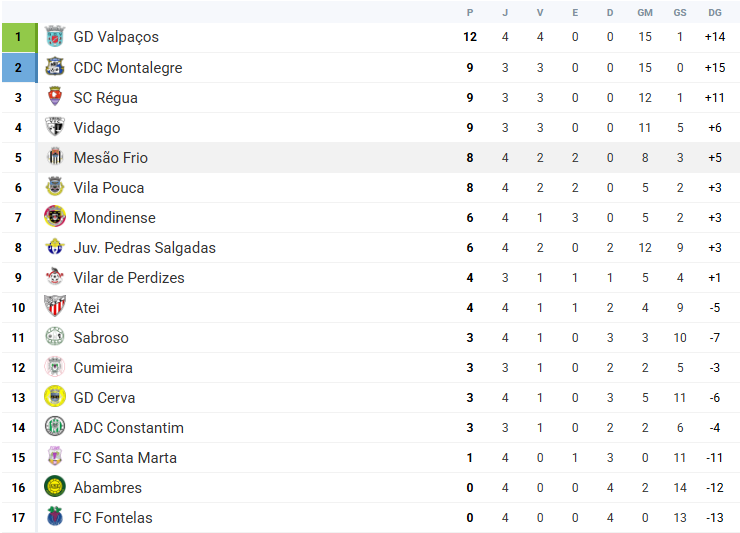Click the blue position 2 marker

(x=19, y=68)
